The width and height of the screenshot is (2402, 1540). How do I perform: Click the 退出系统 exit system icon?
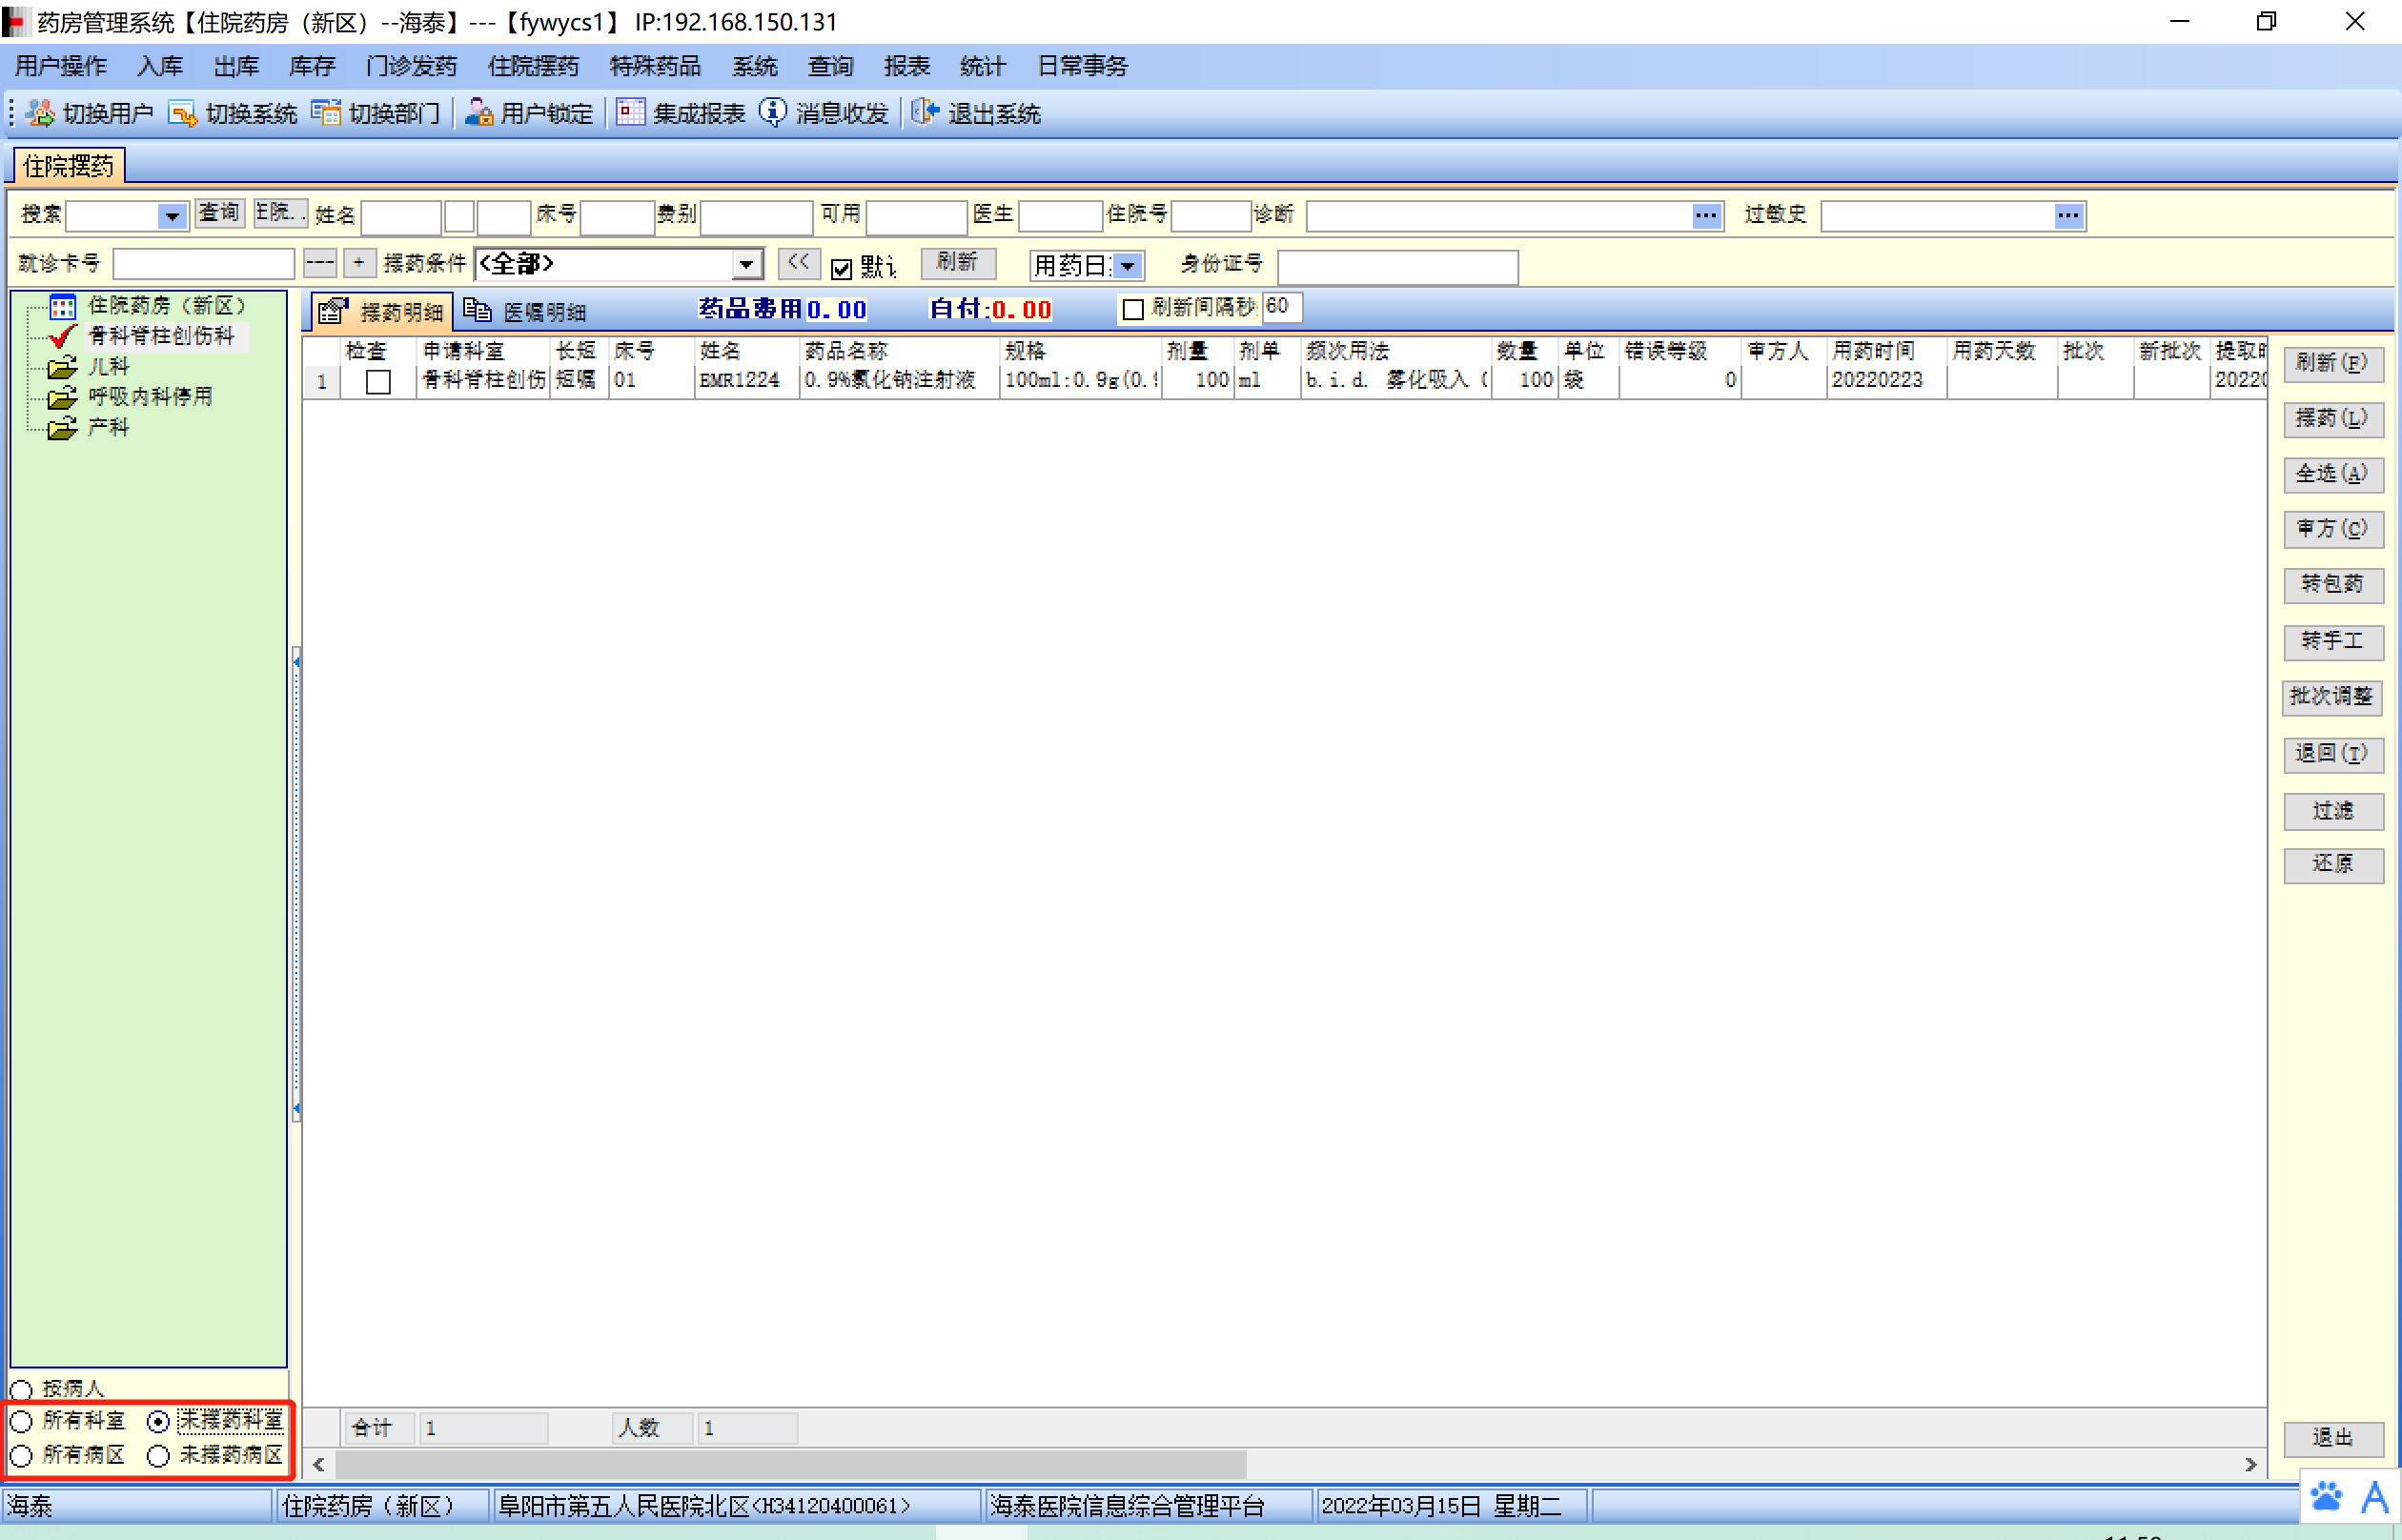tap(925, 113)
